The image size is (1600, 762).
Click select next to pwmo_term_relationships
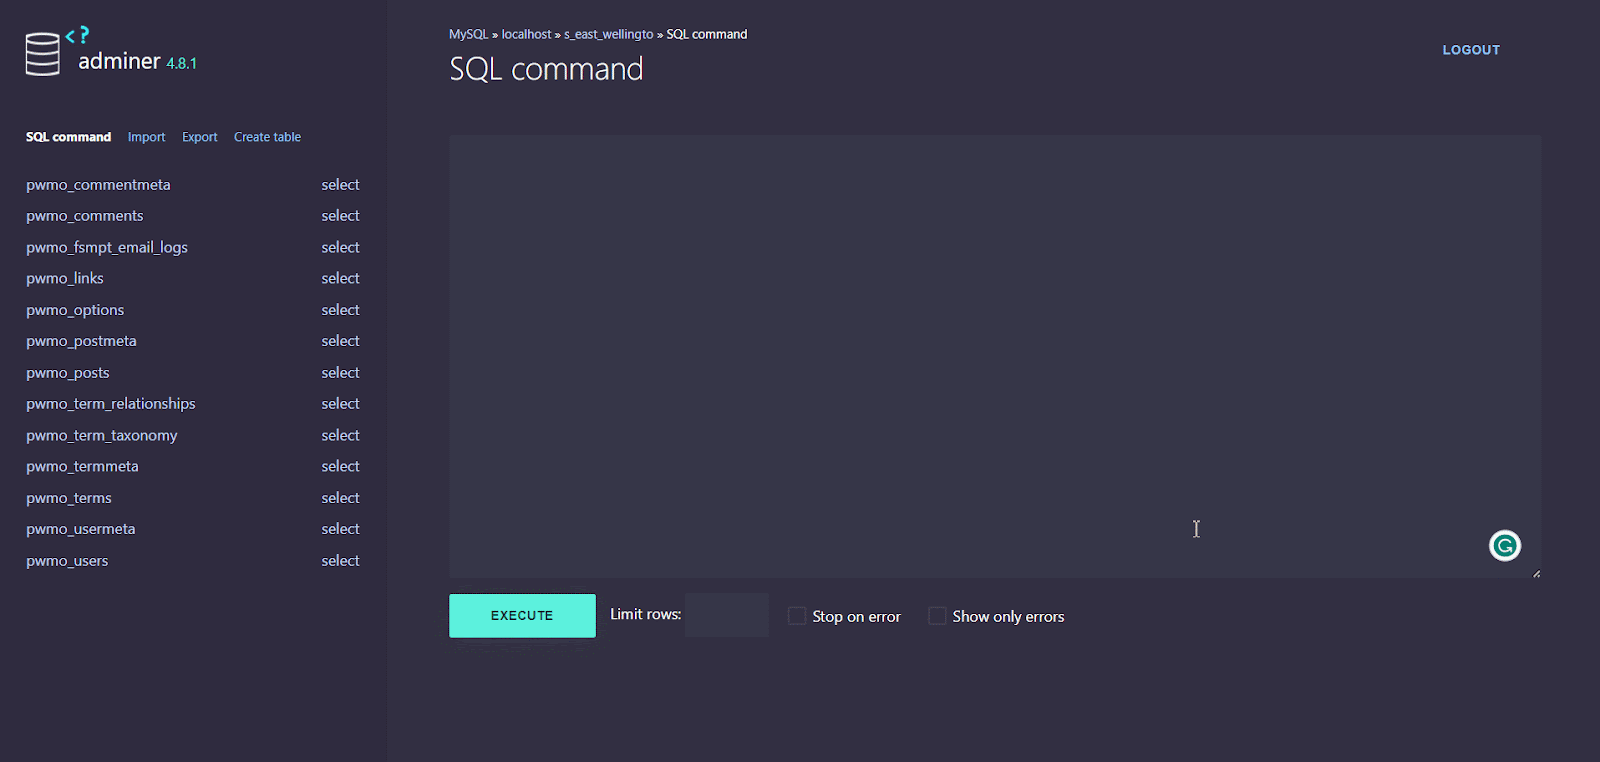[340, 404]
